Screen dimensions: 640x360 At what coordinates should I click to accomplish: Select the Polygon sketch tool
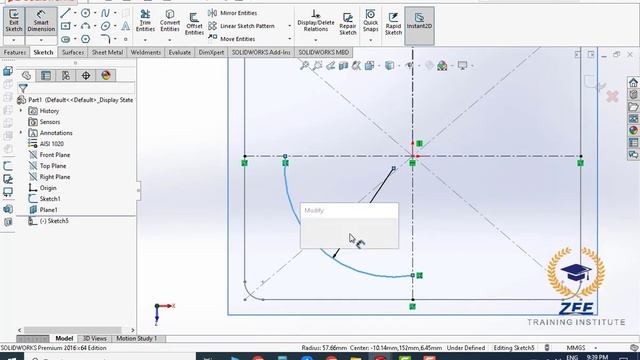pyautogui.click(x=85, y=39)
